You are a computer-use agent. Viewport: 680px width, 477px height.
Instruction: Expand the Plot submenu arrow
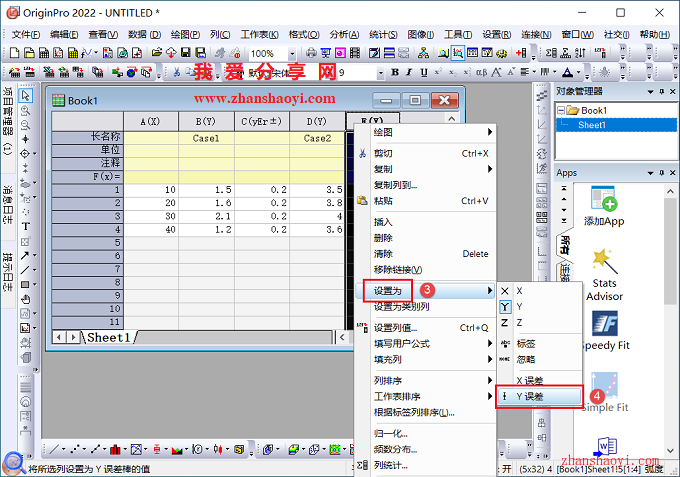tap(490, 132)
